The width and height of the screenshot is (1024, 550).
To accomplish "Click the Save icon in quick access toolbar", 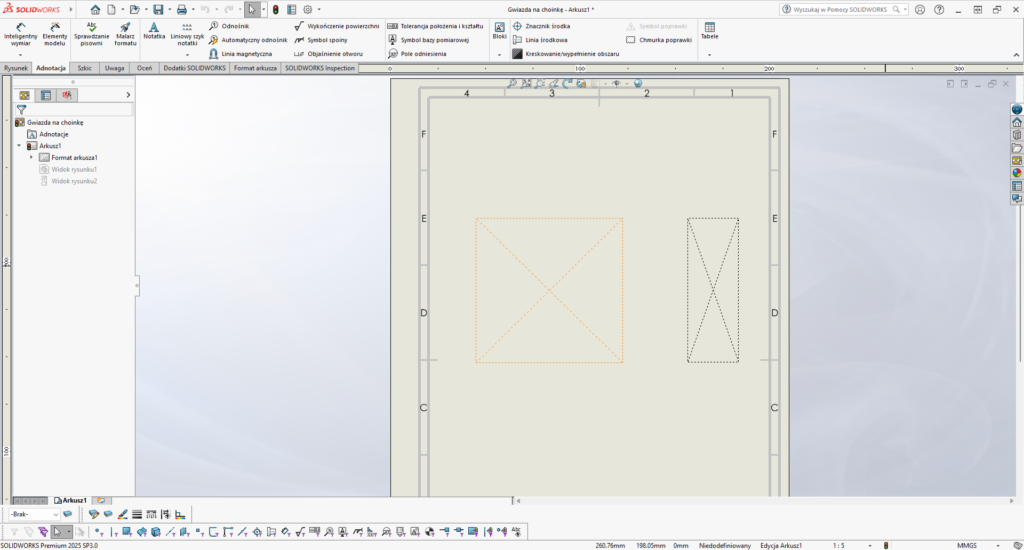I will 158,9.
